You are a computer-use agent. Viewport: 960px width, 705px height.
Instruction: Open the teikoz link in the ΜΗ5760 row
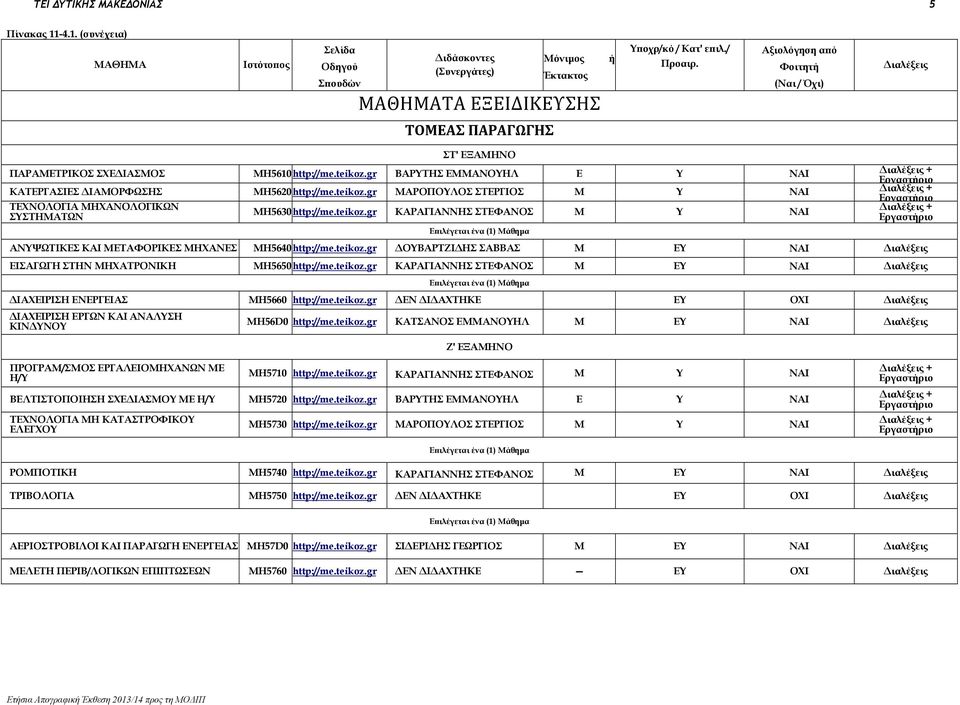[334, 572]
